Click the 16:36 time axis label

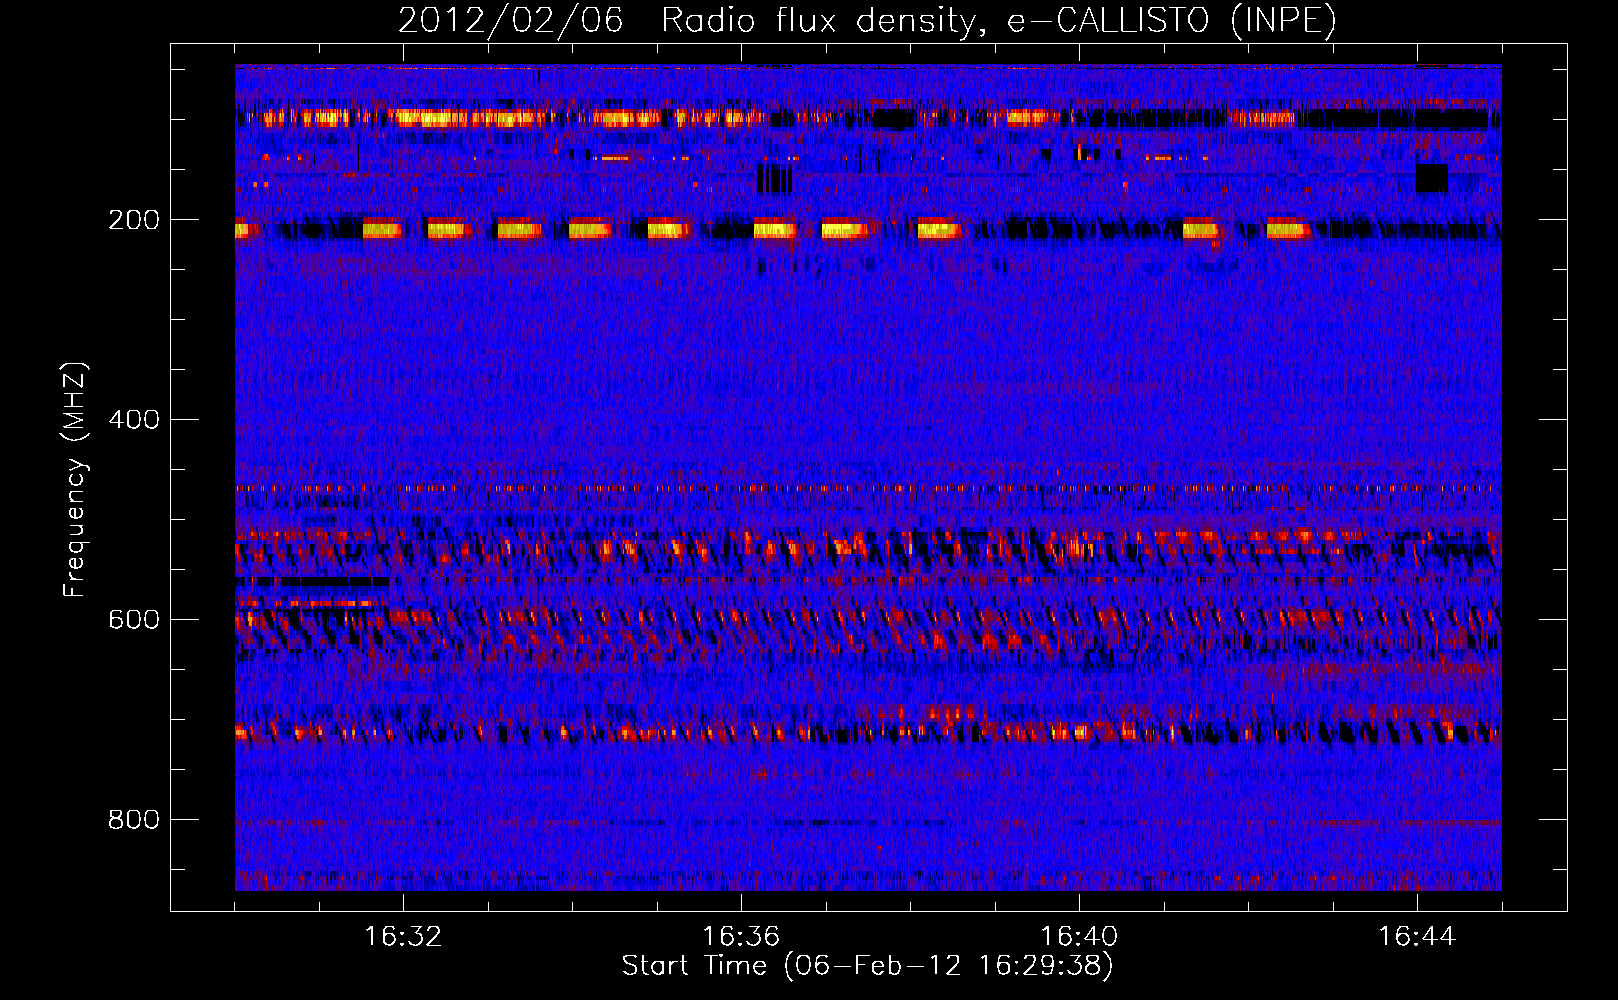point(741,937)
